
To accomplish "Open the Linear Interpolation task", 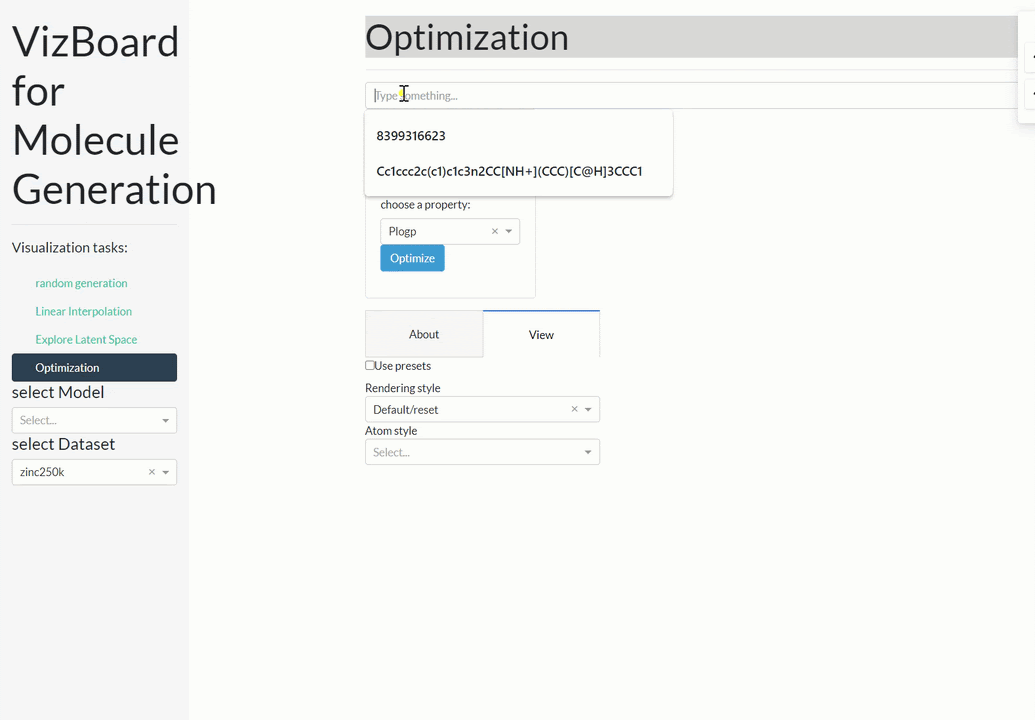I will point(84,311).
